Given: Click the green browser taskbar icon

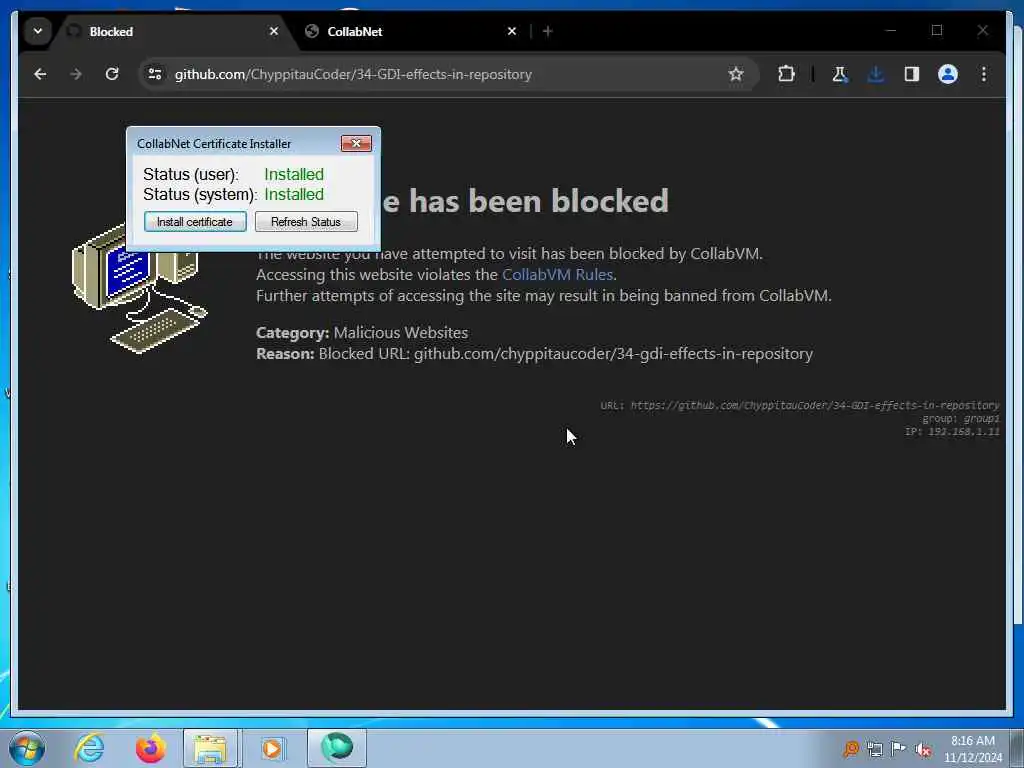Looking at the screenshot, I should (x=337, y=748).
